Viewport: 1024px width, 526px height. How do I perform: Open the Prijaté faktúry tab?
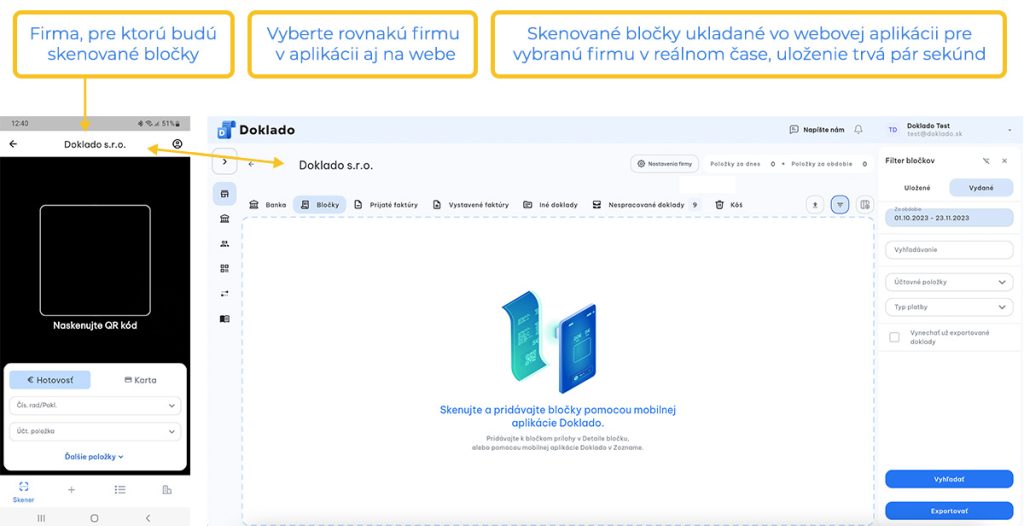[x=385, y=205]
